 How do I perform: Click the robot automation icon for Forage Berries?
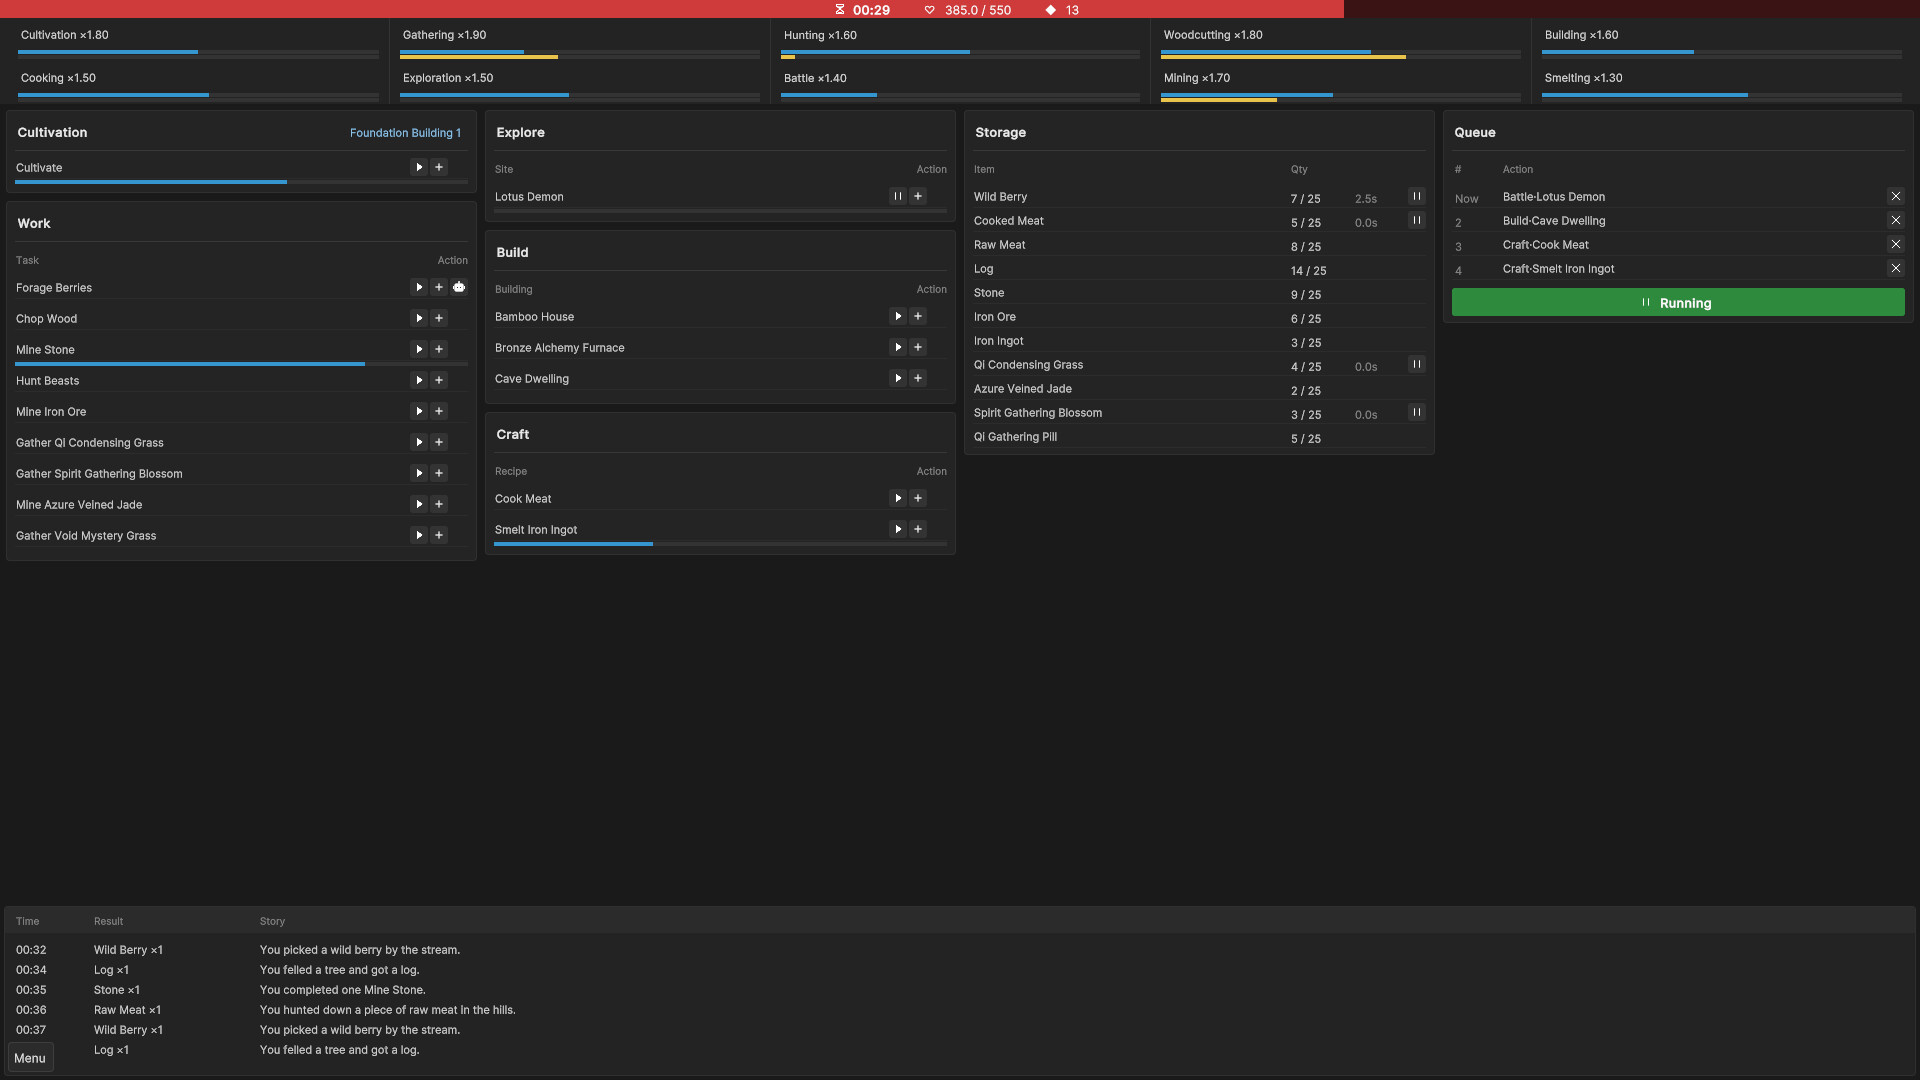(x=459, y=287)
